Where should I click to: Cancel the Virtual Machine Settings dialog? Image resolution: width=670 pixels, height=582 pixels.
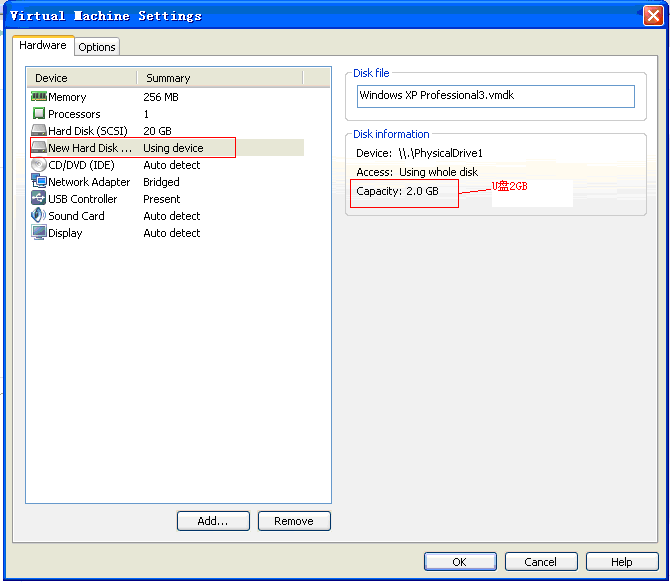click(541, 561)
